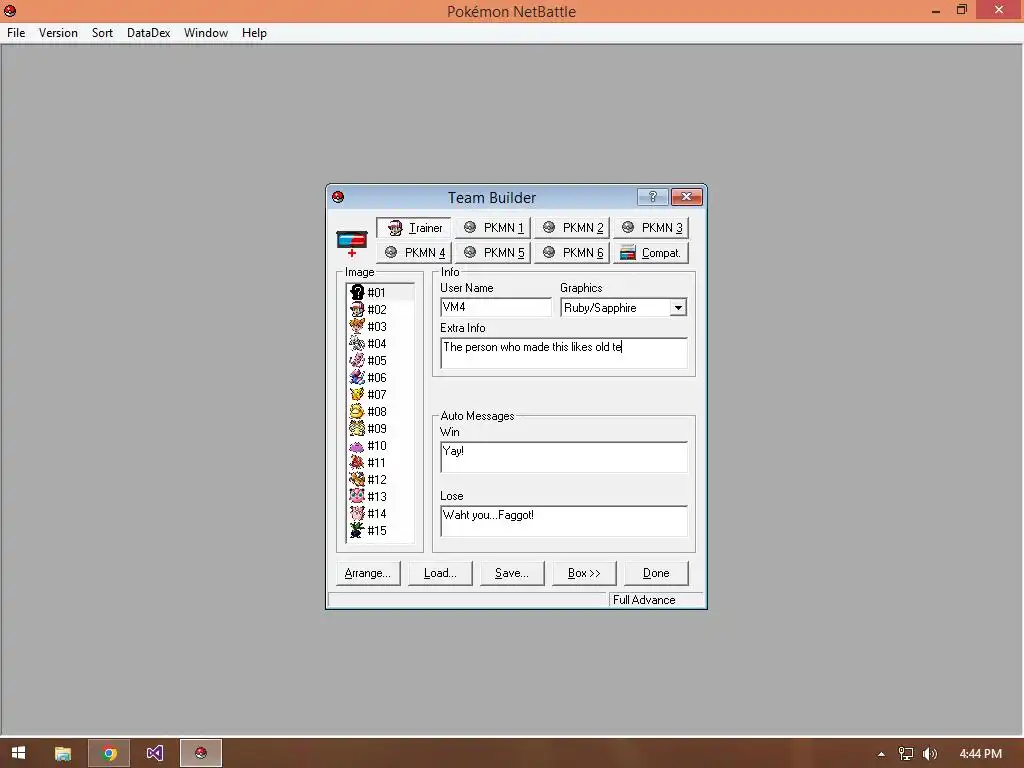
Task: Open the Graphics dropdown arrow
Action: (679, 308)
